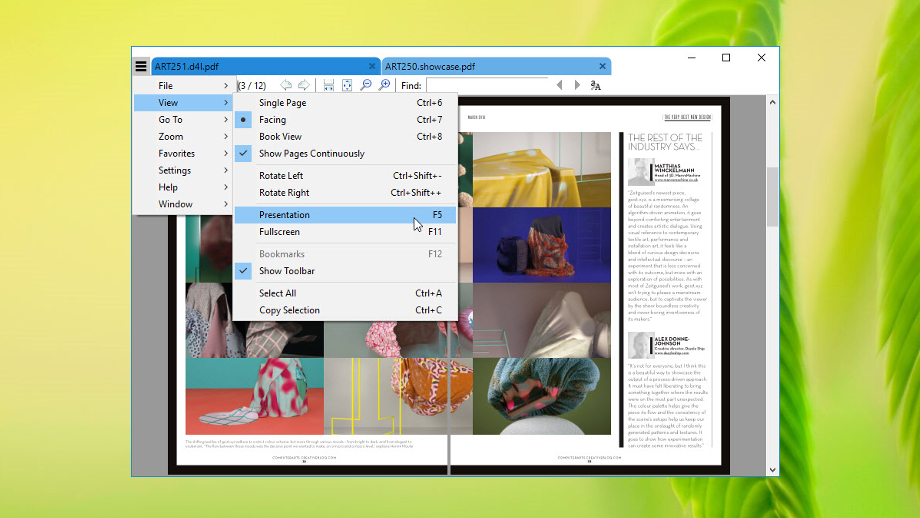Viewport: 920px width, 518px height.
Task: Close the ART251.d4l.pdf tab
Action: click(x=372, y=66)
